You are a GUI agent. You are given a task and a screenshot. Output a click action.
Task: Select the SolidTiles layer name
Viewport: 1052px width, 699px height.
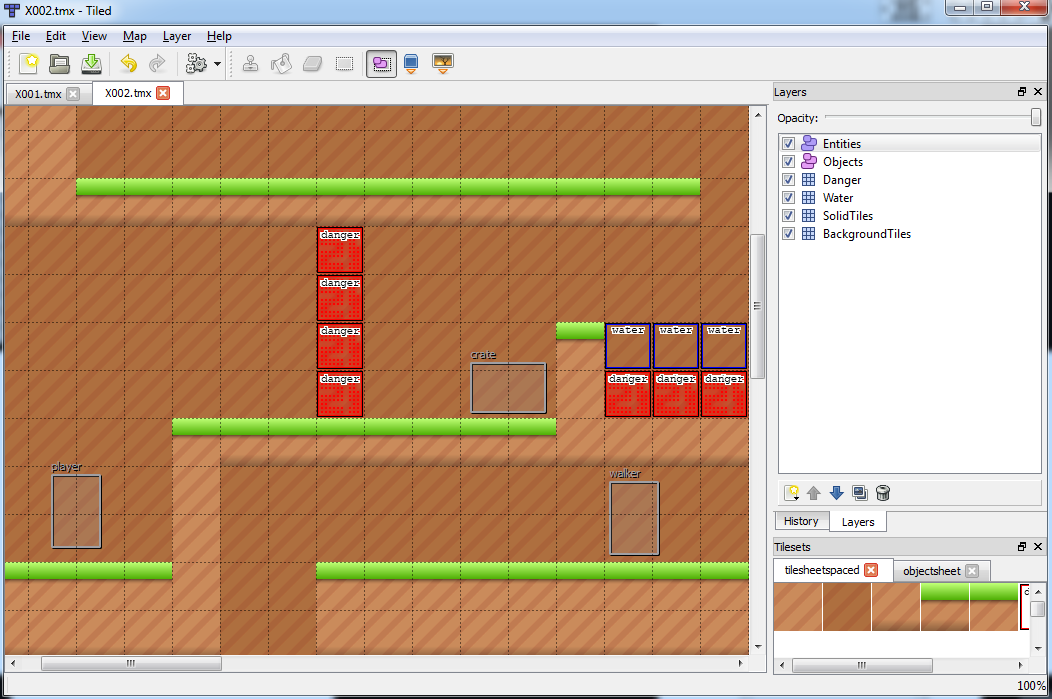pos(848,216)
